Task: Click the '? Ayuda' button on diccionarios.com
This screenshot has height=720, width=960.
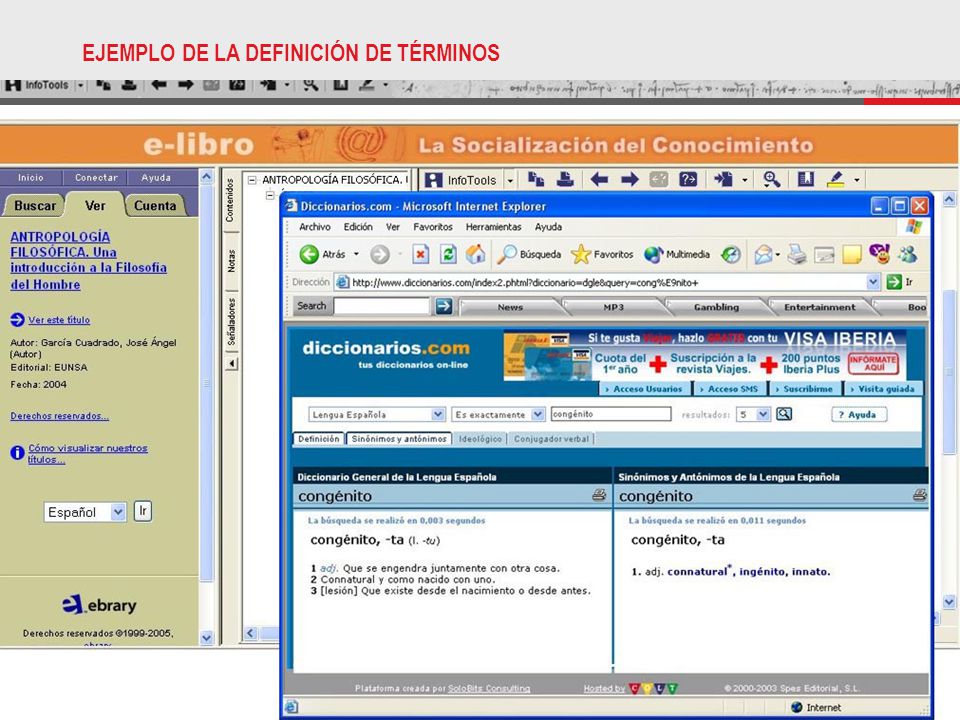Action: [859, 414]
